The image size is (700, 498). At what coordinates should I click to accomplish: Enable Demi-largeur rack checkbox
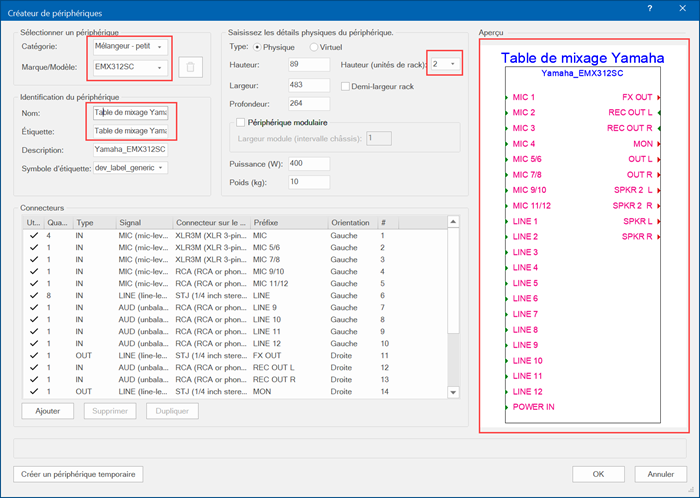click(345, 87)
